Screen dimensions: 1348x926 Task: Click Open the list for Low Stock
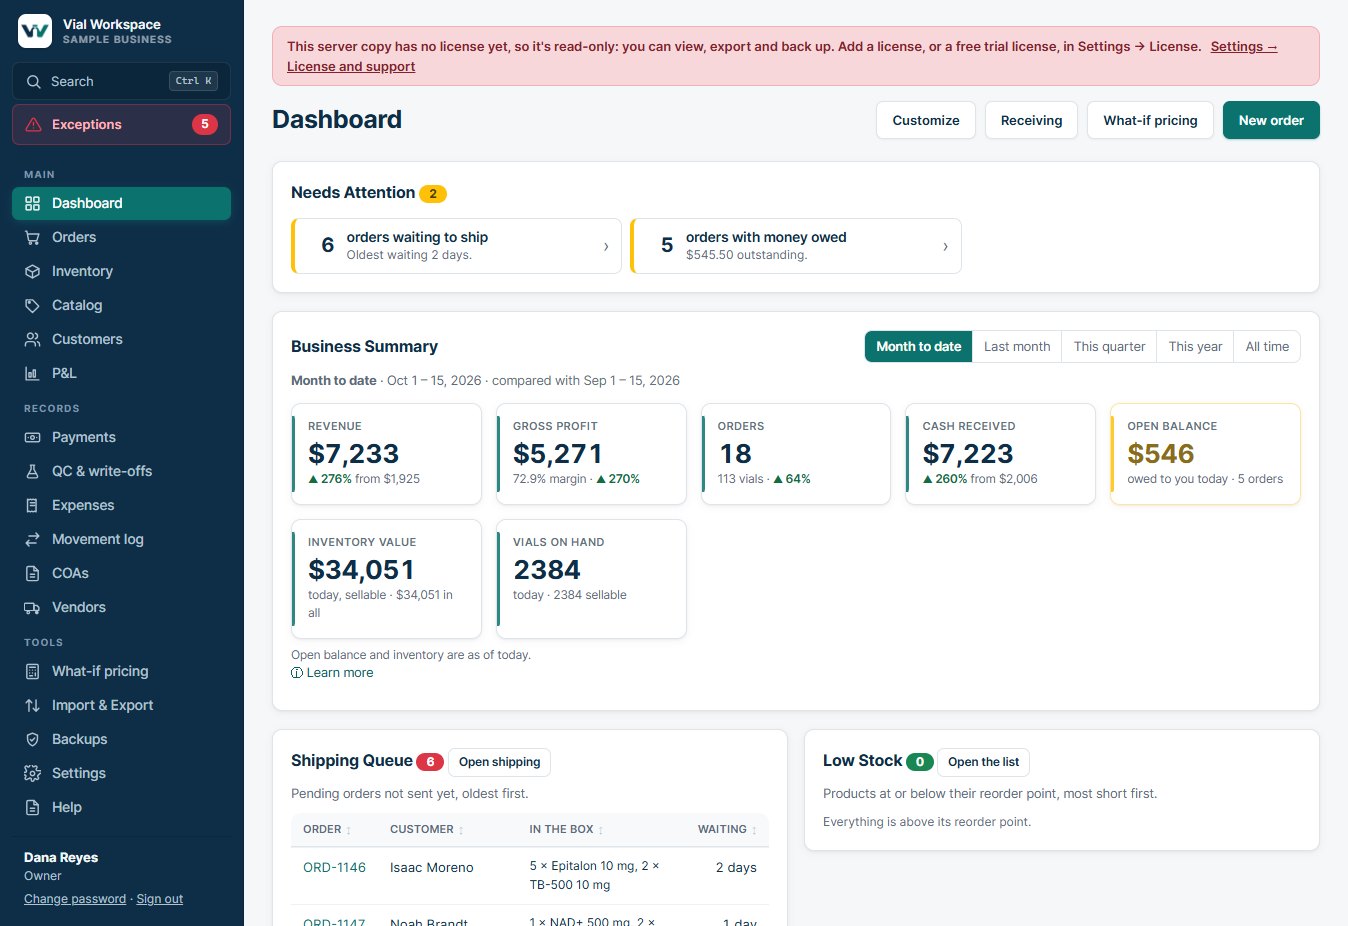coord(983,762)
